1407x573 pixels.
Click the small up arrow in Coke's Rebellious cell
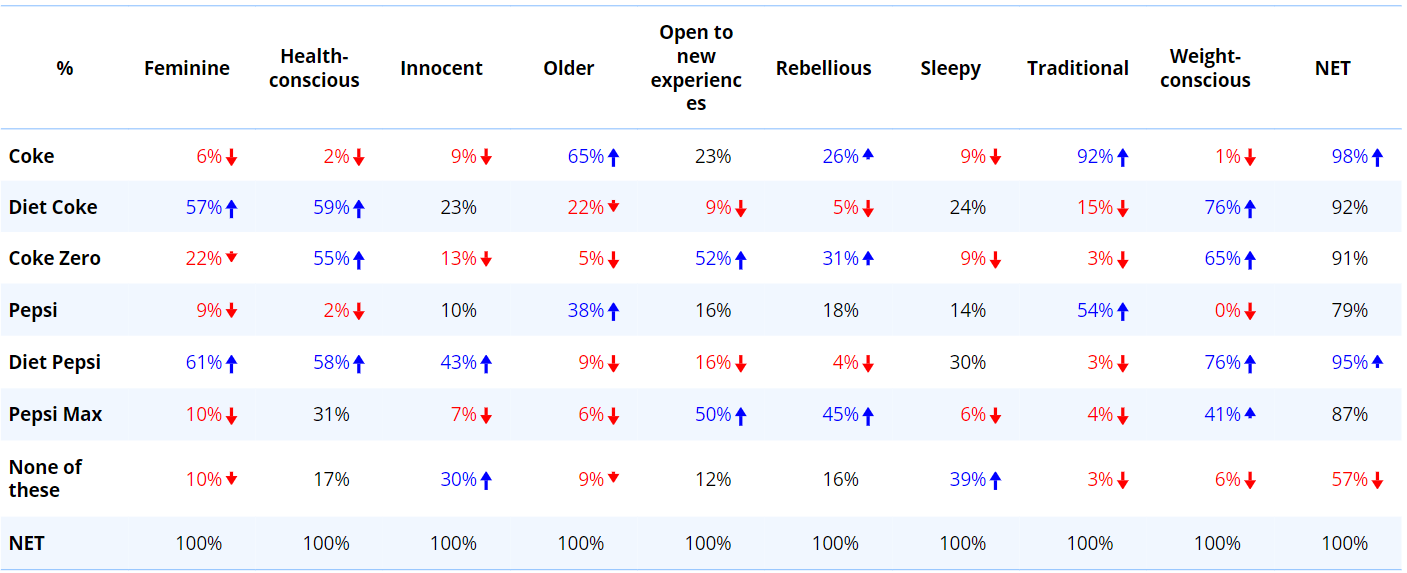click(x=868, y=154)
